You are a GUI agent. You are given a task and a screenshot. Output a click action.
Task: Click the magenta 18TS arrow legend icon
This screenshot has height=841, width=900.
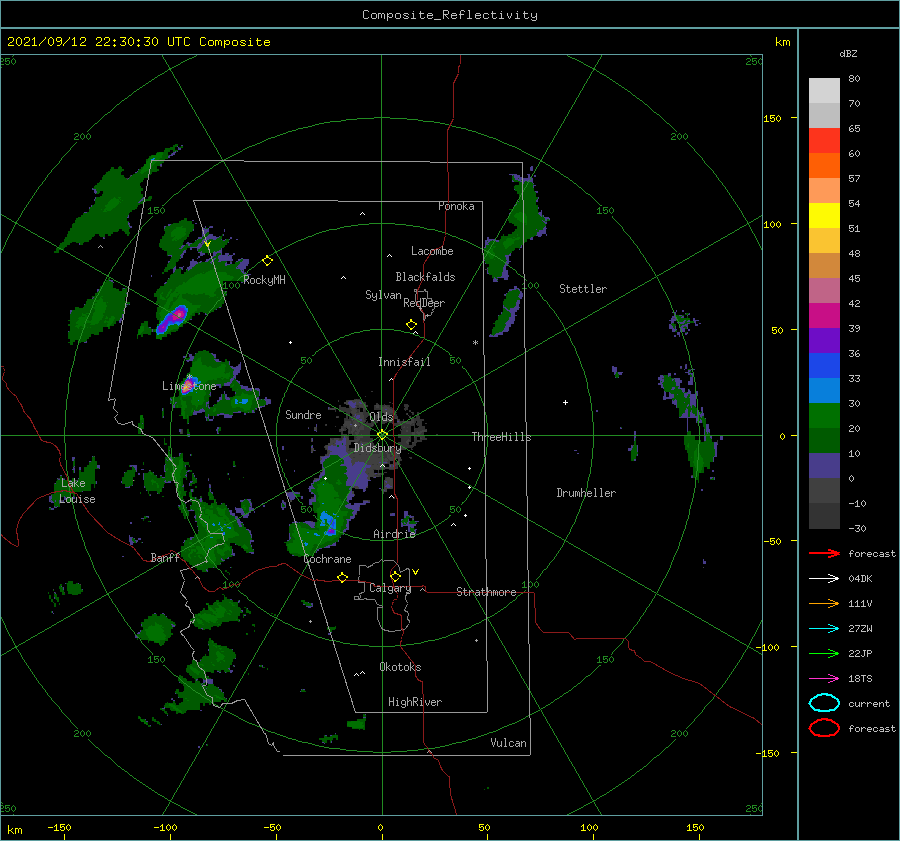coord(824,679)
